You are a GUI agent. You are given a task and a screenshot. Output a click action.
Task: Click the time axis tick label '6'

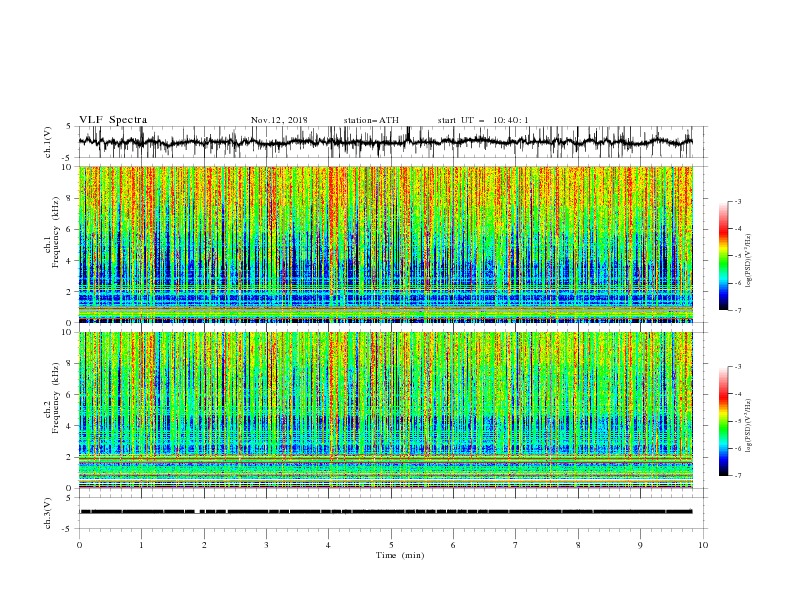point(453,545)
